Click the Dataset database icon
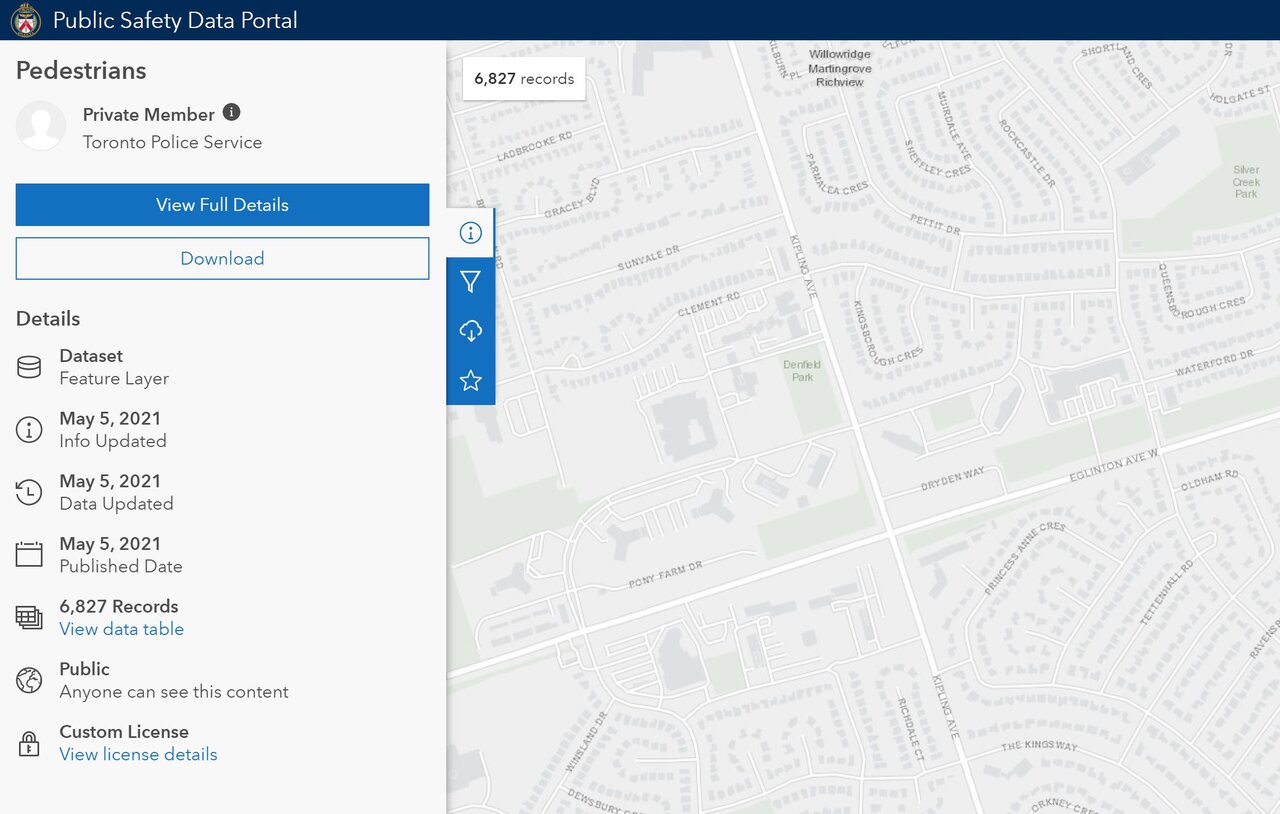 coord(29,367)
